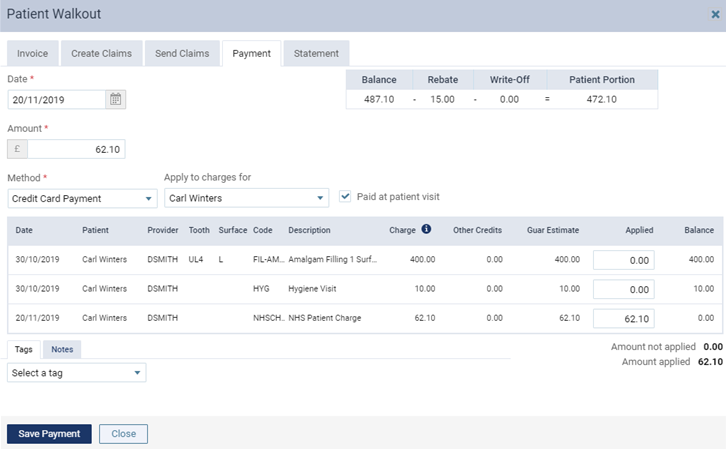Toggle Paid at patient visit checkbox
This screenshot has height=449, width=726.
345,196
